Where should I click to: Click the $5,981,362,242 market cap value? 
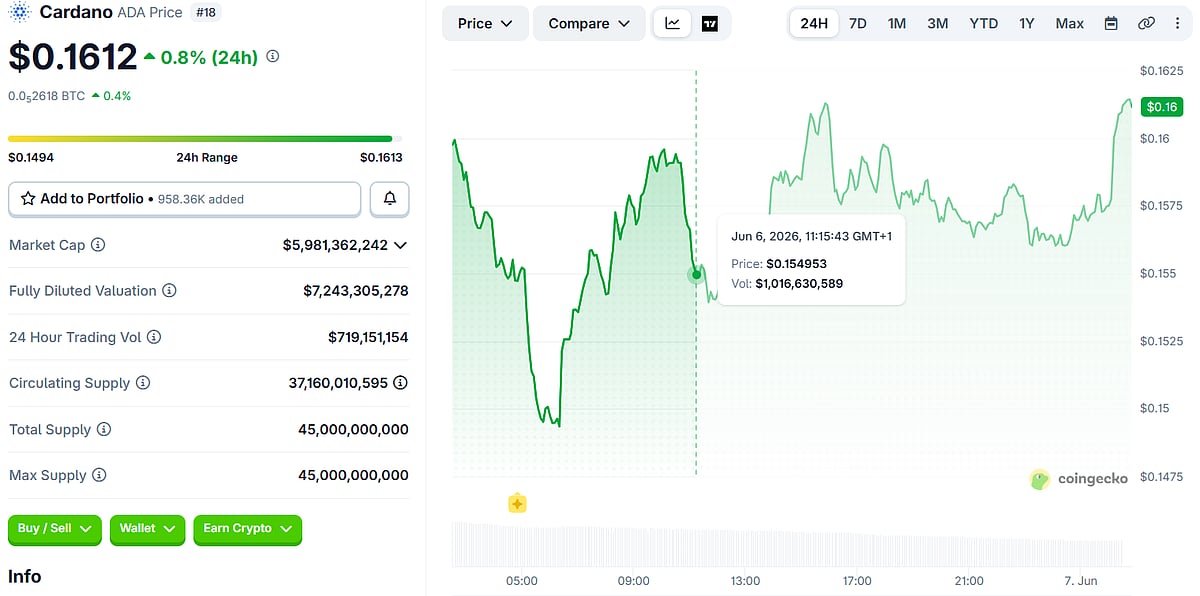(335, 245)
